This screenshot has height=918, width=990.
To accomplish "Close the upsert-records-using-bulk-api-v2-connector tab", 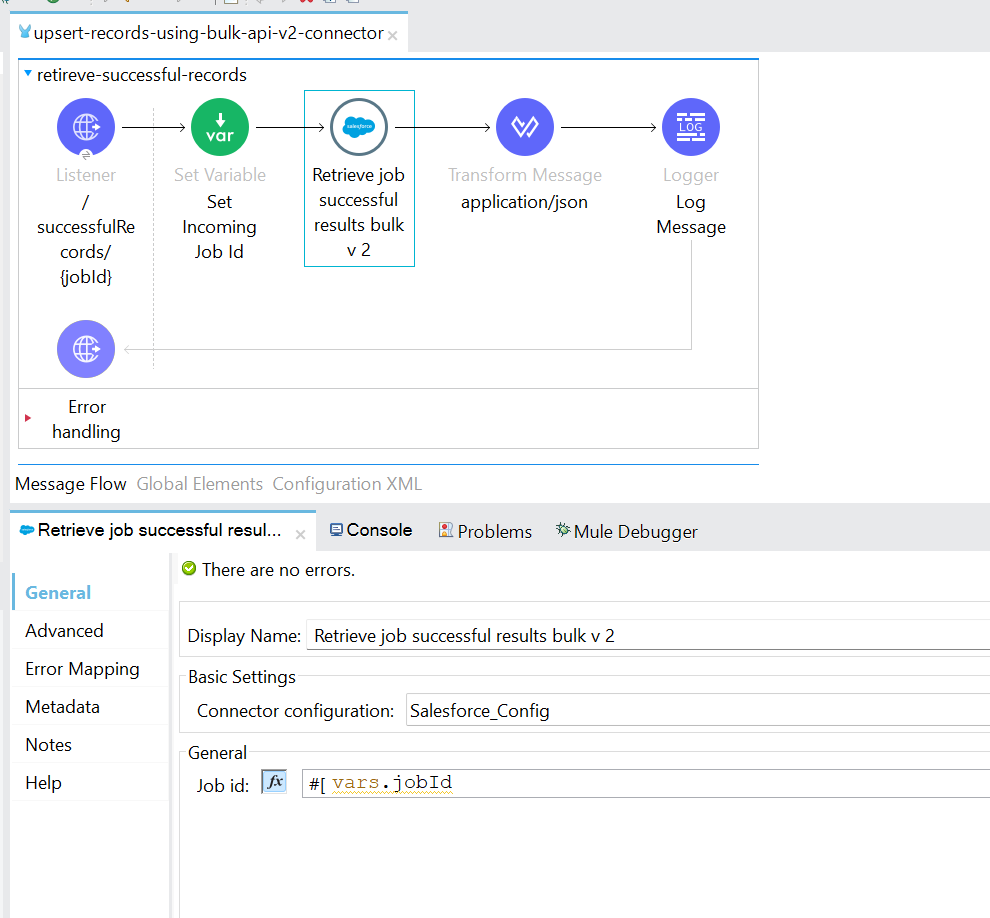I will pos(392,36).
